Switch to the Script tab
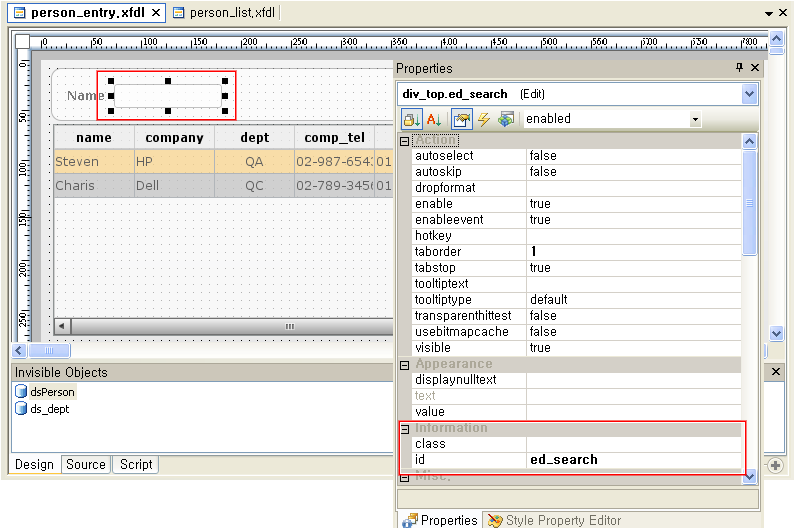The height and width of the screenshot is (529, 795). tap(136, 464)
